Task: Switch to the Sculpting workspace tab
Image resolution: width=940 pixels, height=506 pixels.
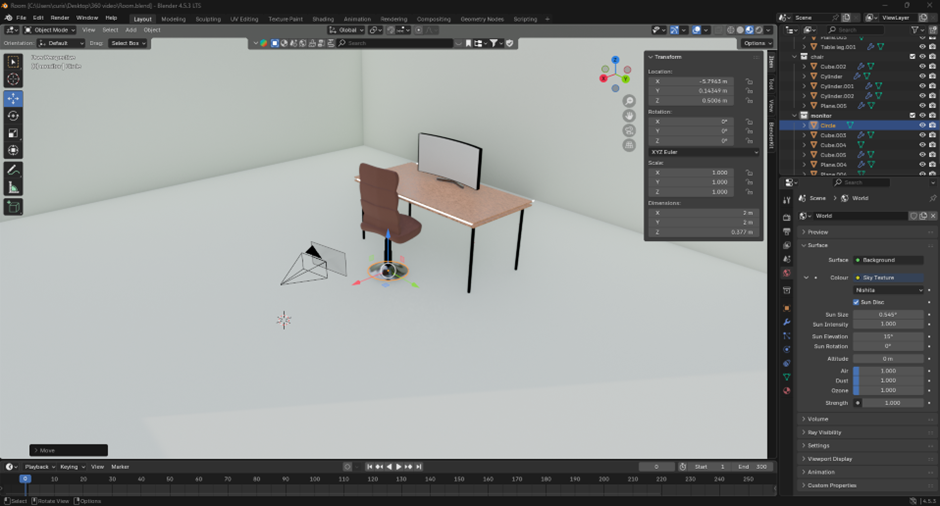Action: [208, 19]
